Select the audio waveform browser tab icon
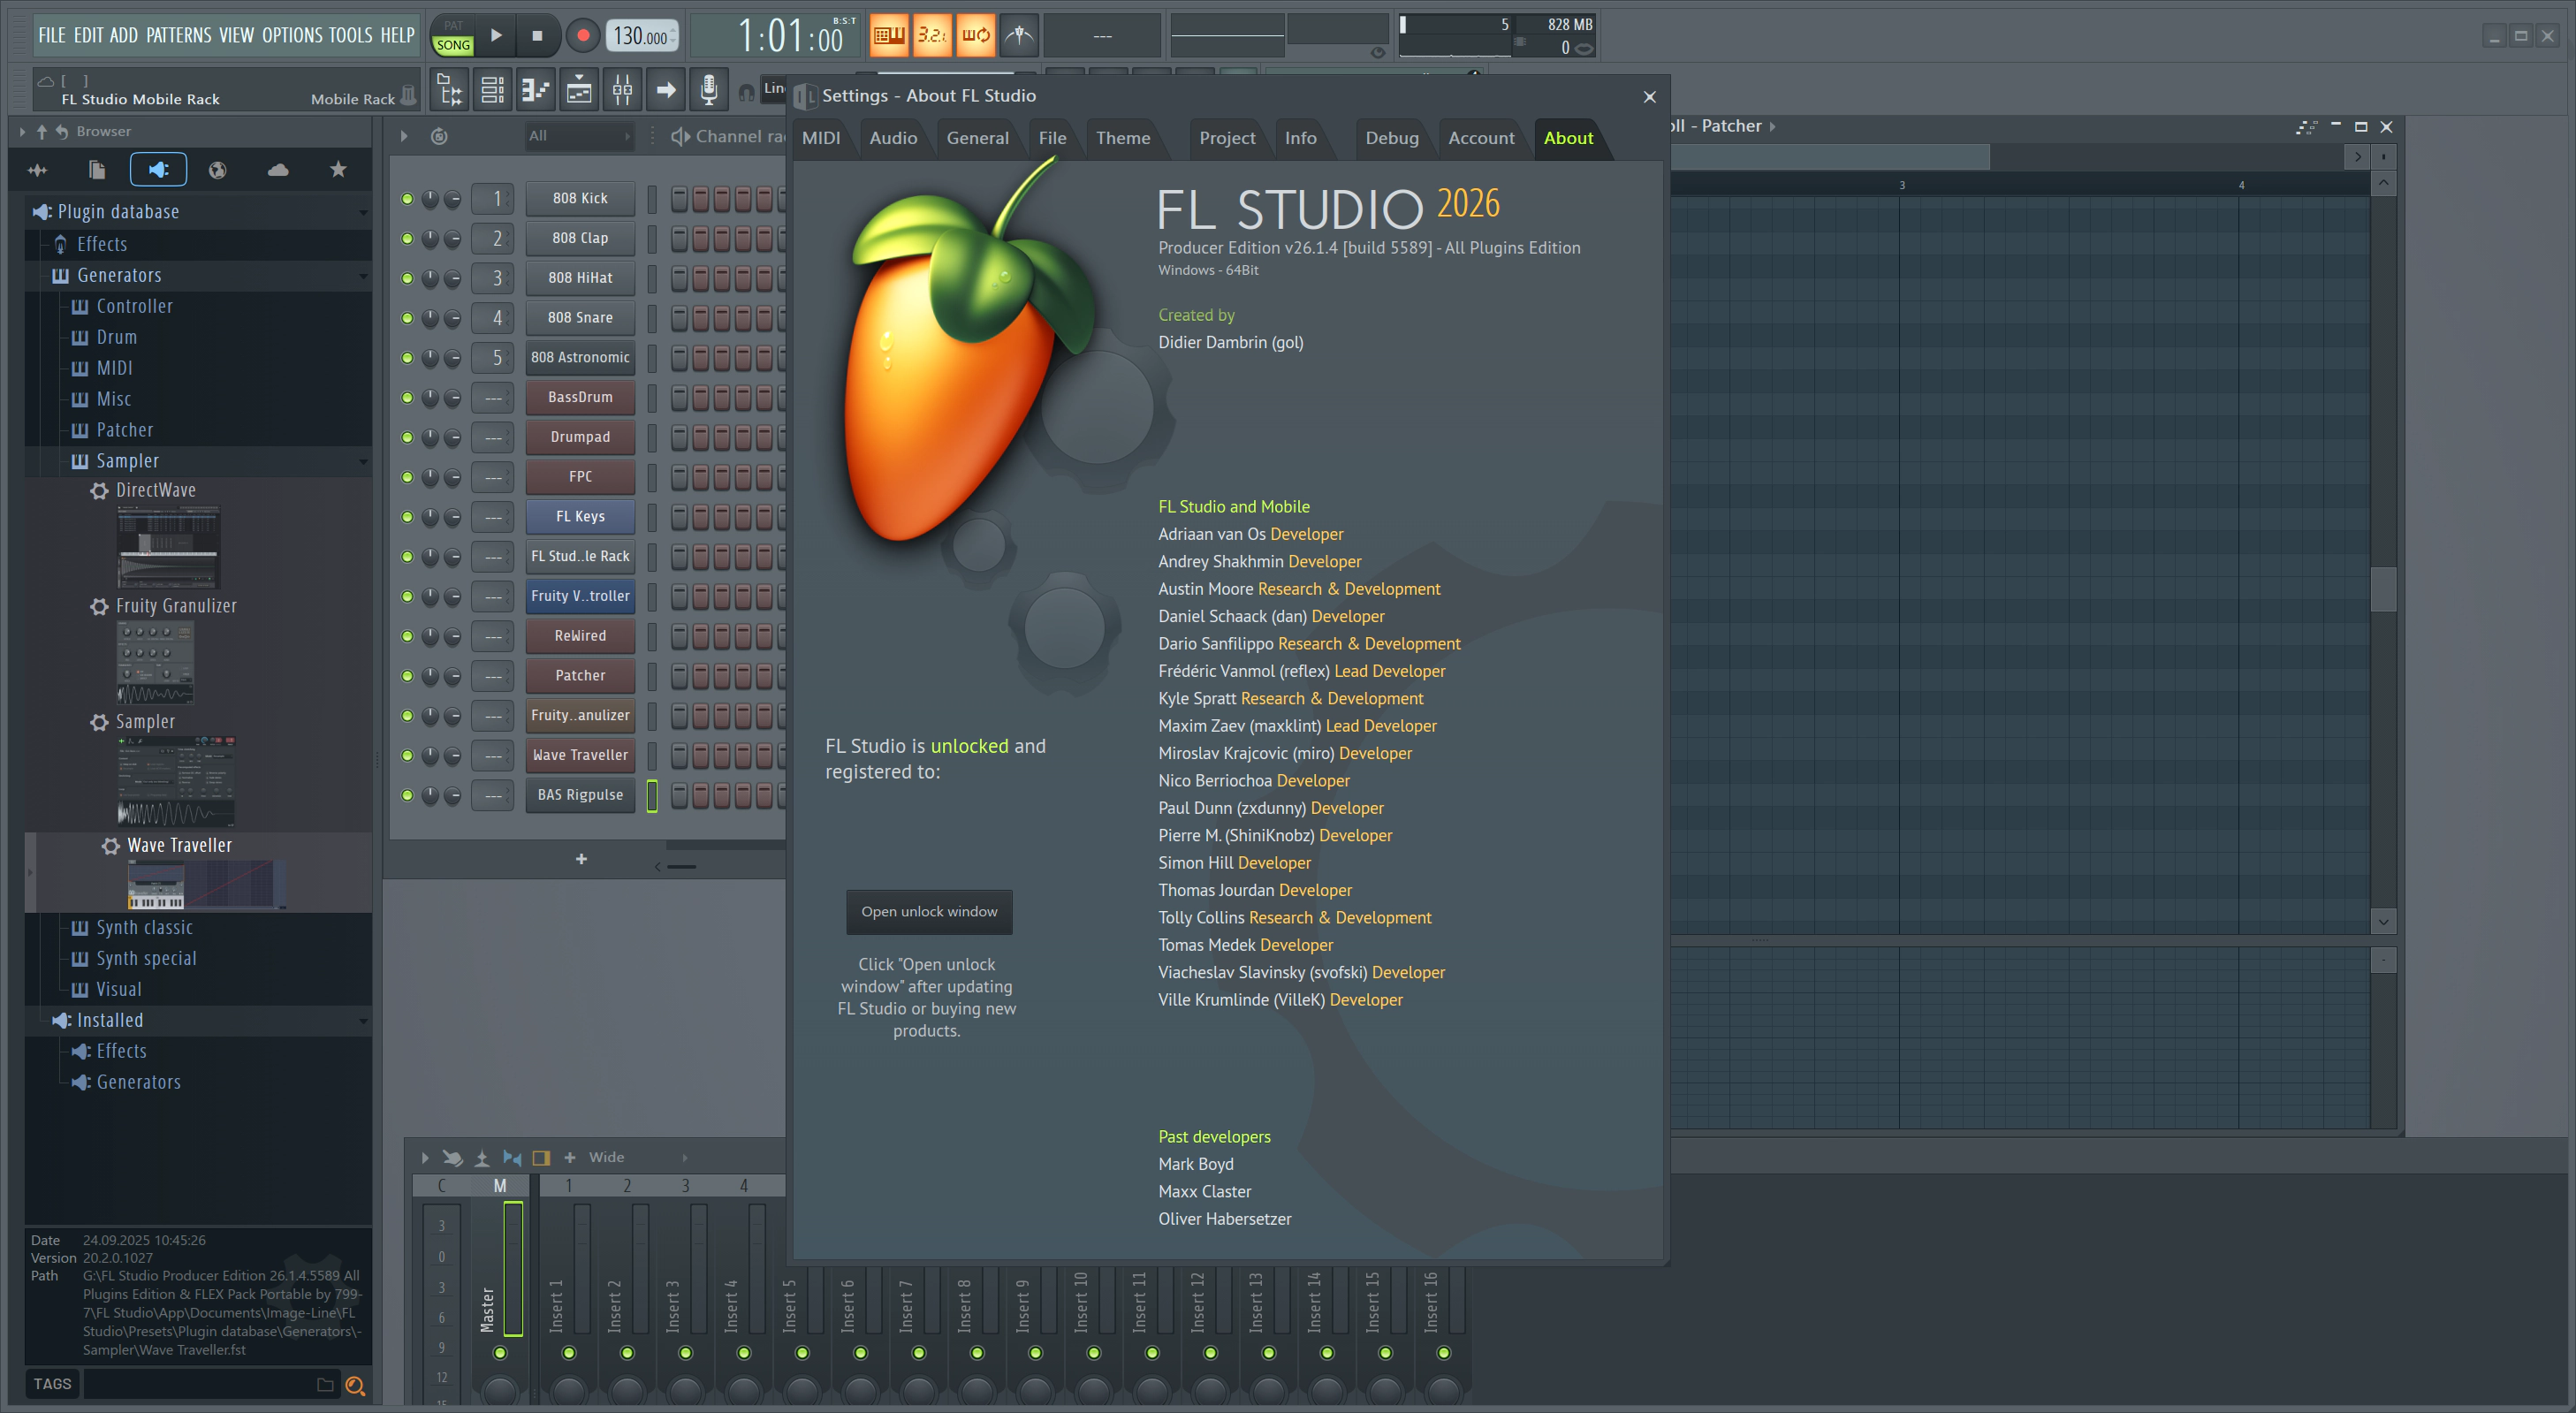Image resolution: width=2576 pixels, height=1413 pixels. pyautogui.click(x=38, y=170)
